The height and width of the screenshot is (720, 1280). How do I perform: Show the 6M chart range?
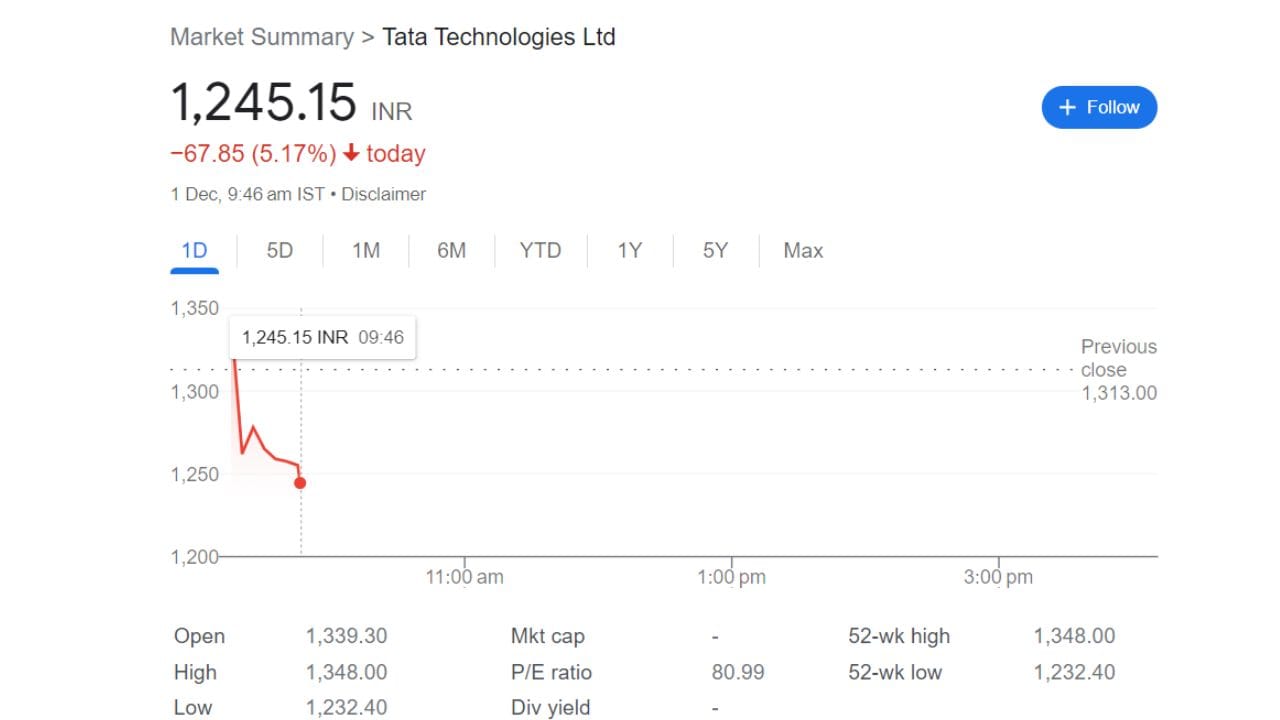[452, 251]
